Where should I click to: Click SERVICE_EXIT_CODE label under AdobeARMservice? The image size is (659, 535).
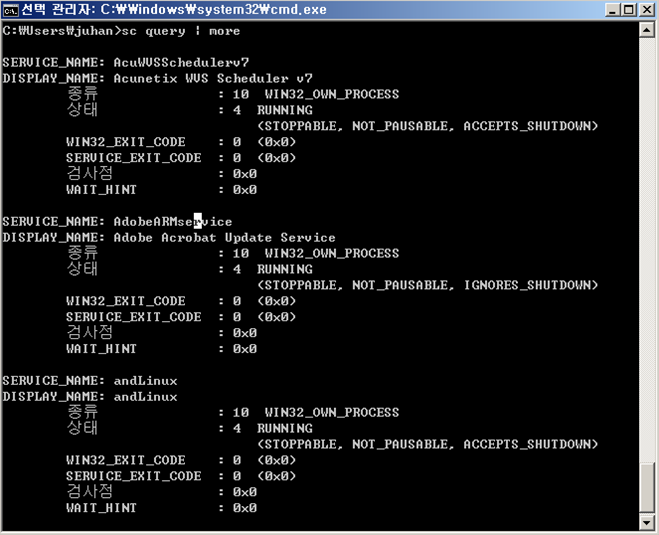(134, 317)
